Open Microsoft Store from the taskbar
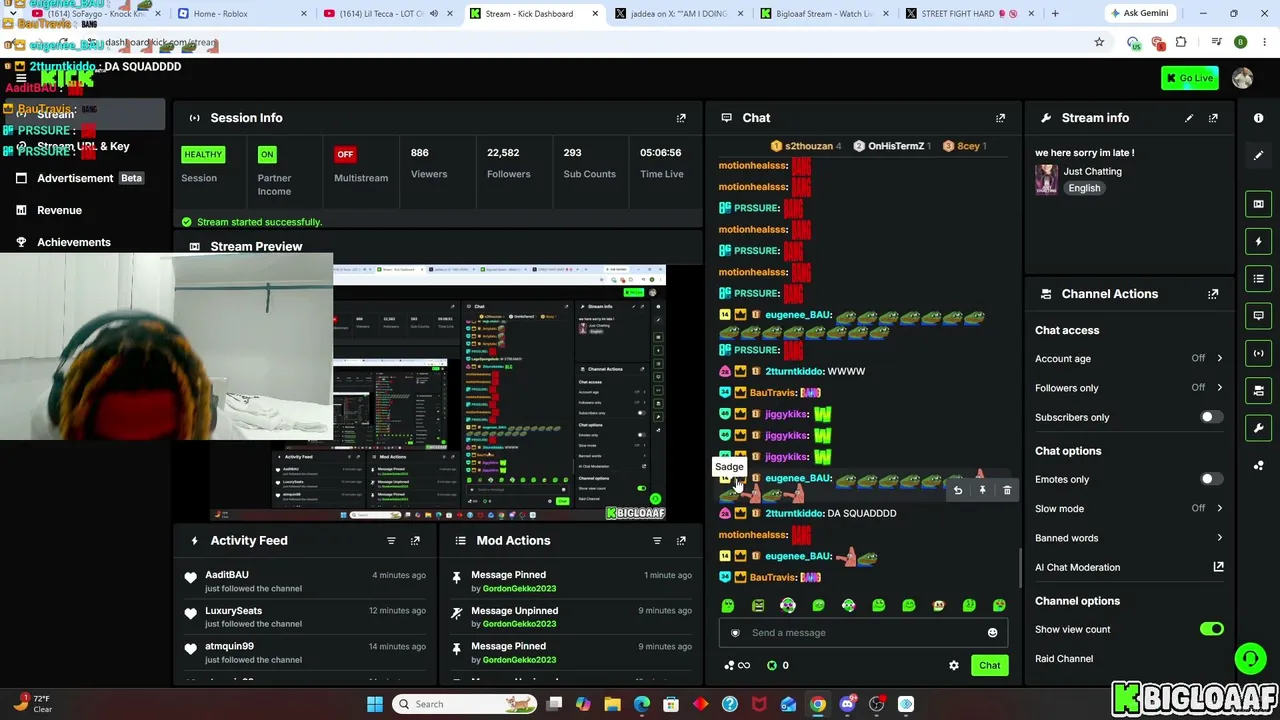 click(x=671, y=704)
